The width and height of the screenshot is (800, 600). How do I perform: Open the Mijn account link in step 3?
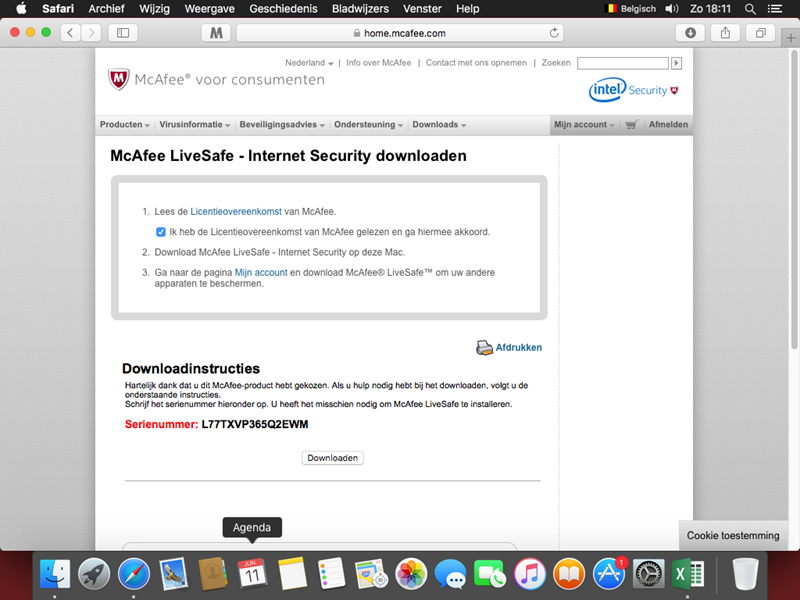tap(261, 272)
